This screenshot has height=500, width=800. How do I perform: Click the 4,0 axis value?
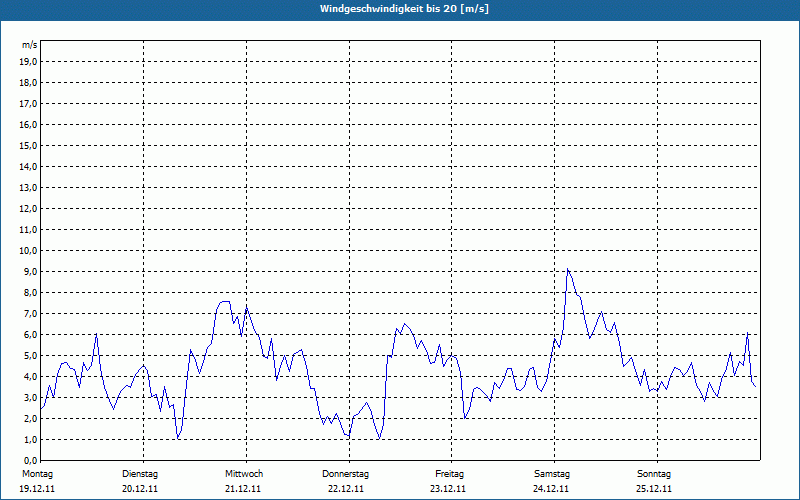[x=30, y=377]
